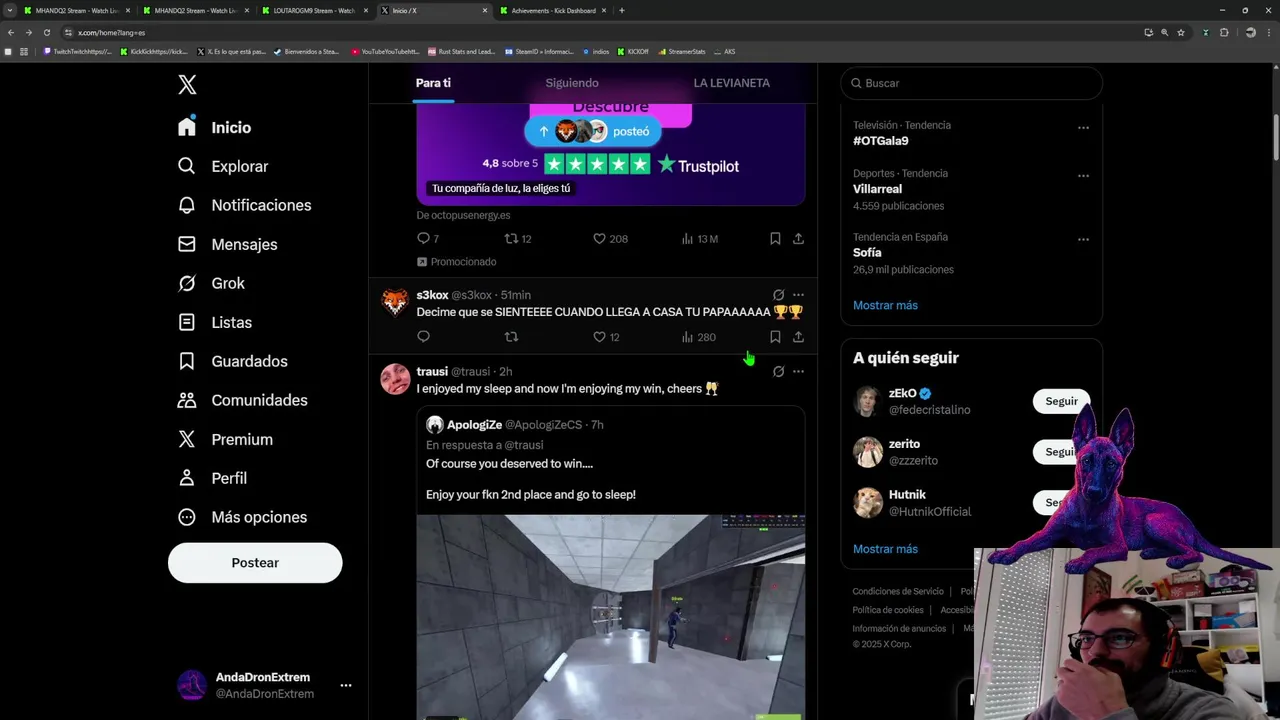Click s3kox username link

432,295
